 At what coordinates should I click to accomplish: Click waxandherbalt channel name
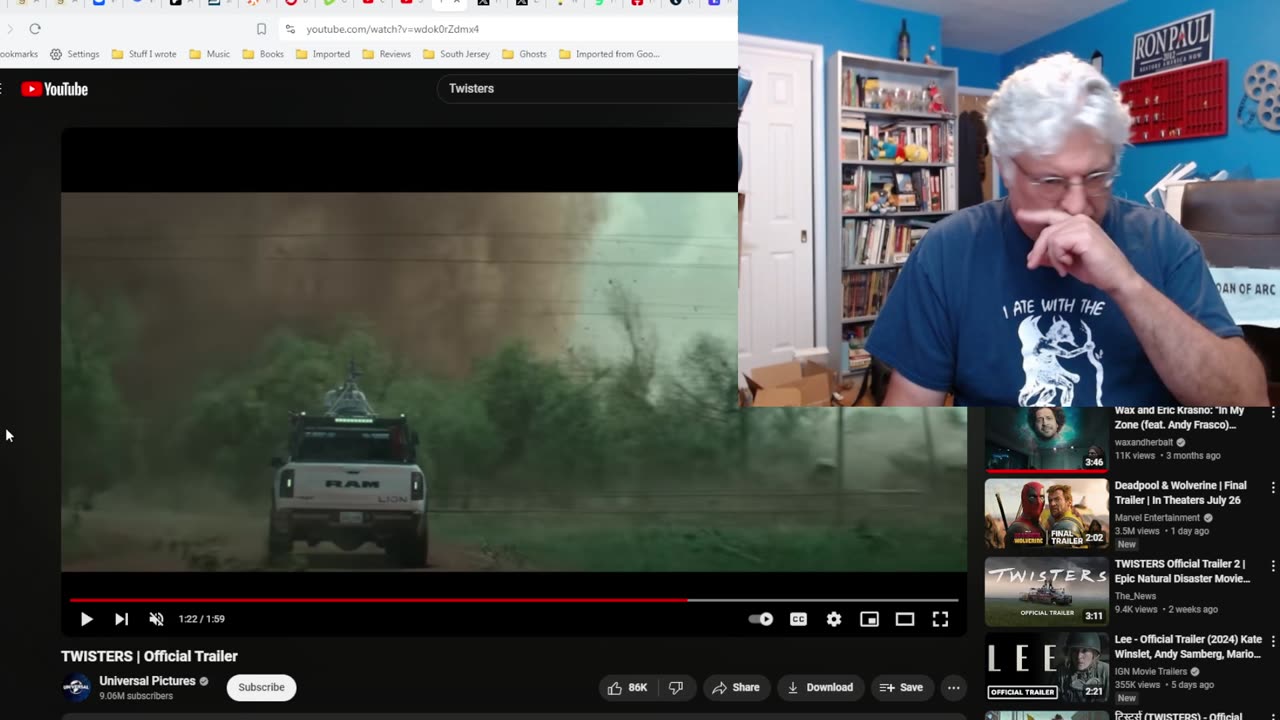(1144, 442)
